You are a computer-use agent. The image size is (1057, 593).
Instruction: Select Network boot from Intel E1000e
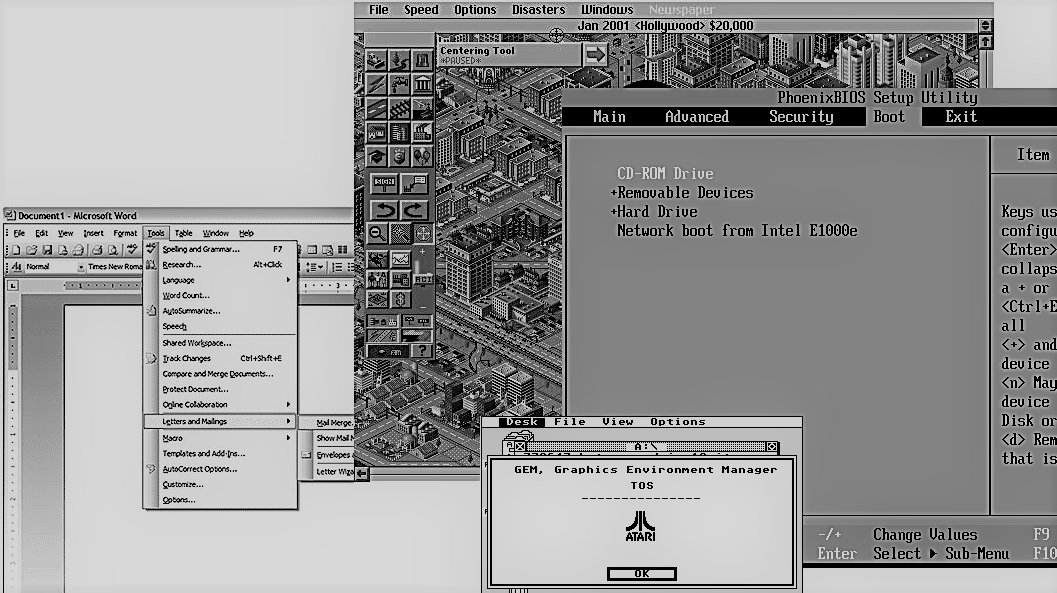coord(736,231)
